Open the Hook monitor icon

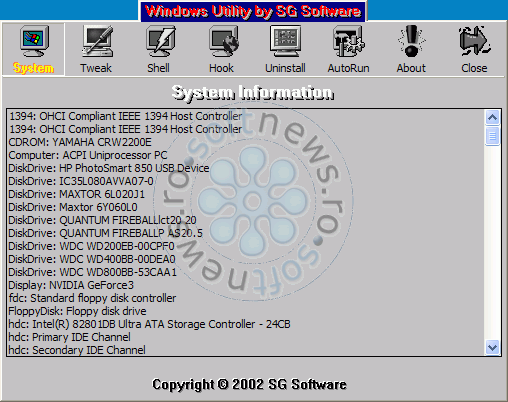coord(223,41)
